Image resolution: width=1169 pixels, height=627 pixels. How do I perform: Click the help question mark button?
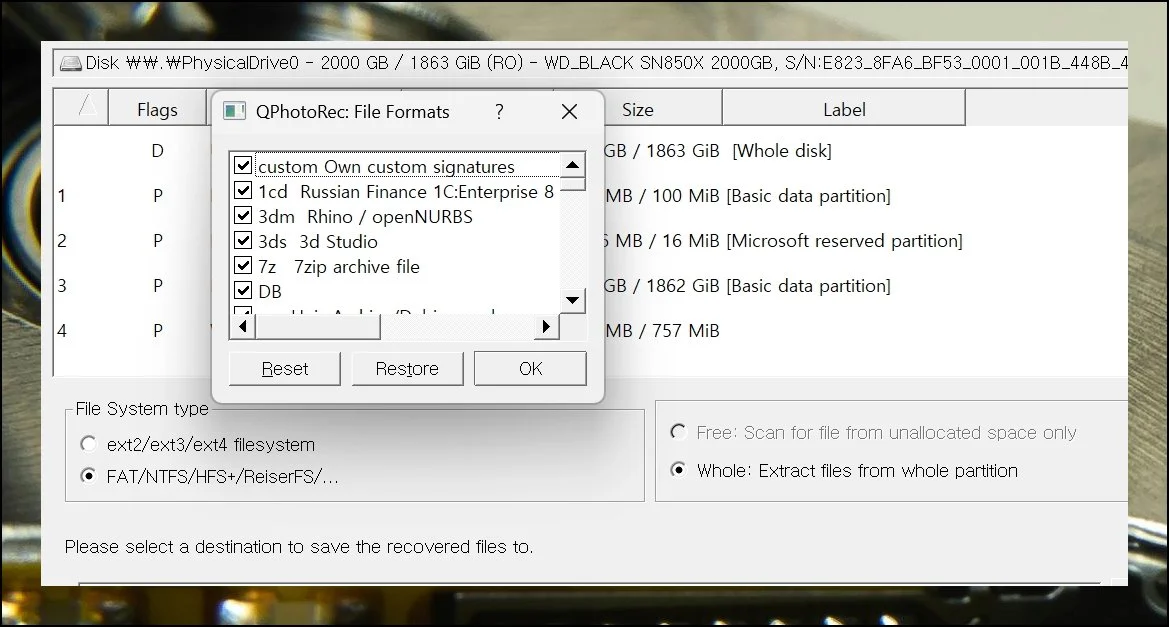[x=499, y=112]
